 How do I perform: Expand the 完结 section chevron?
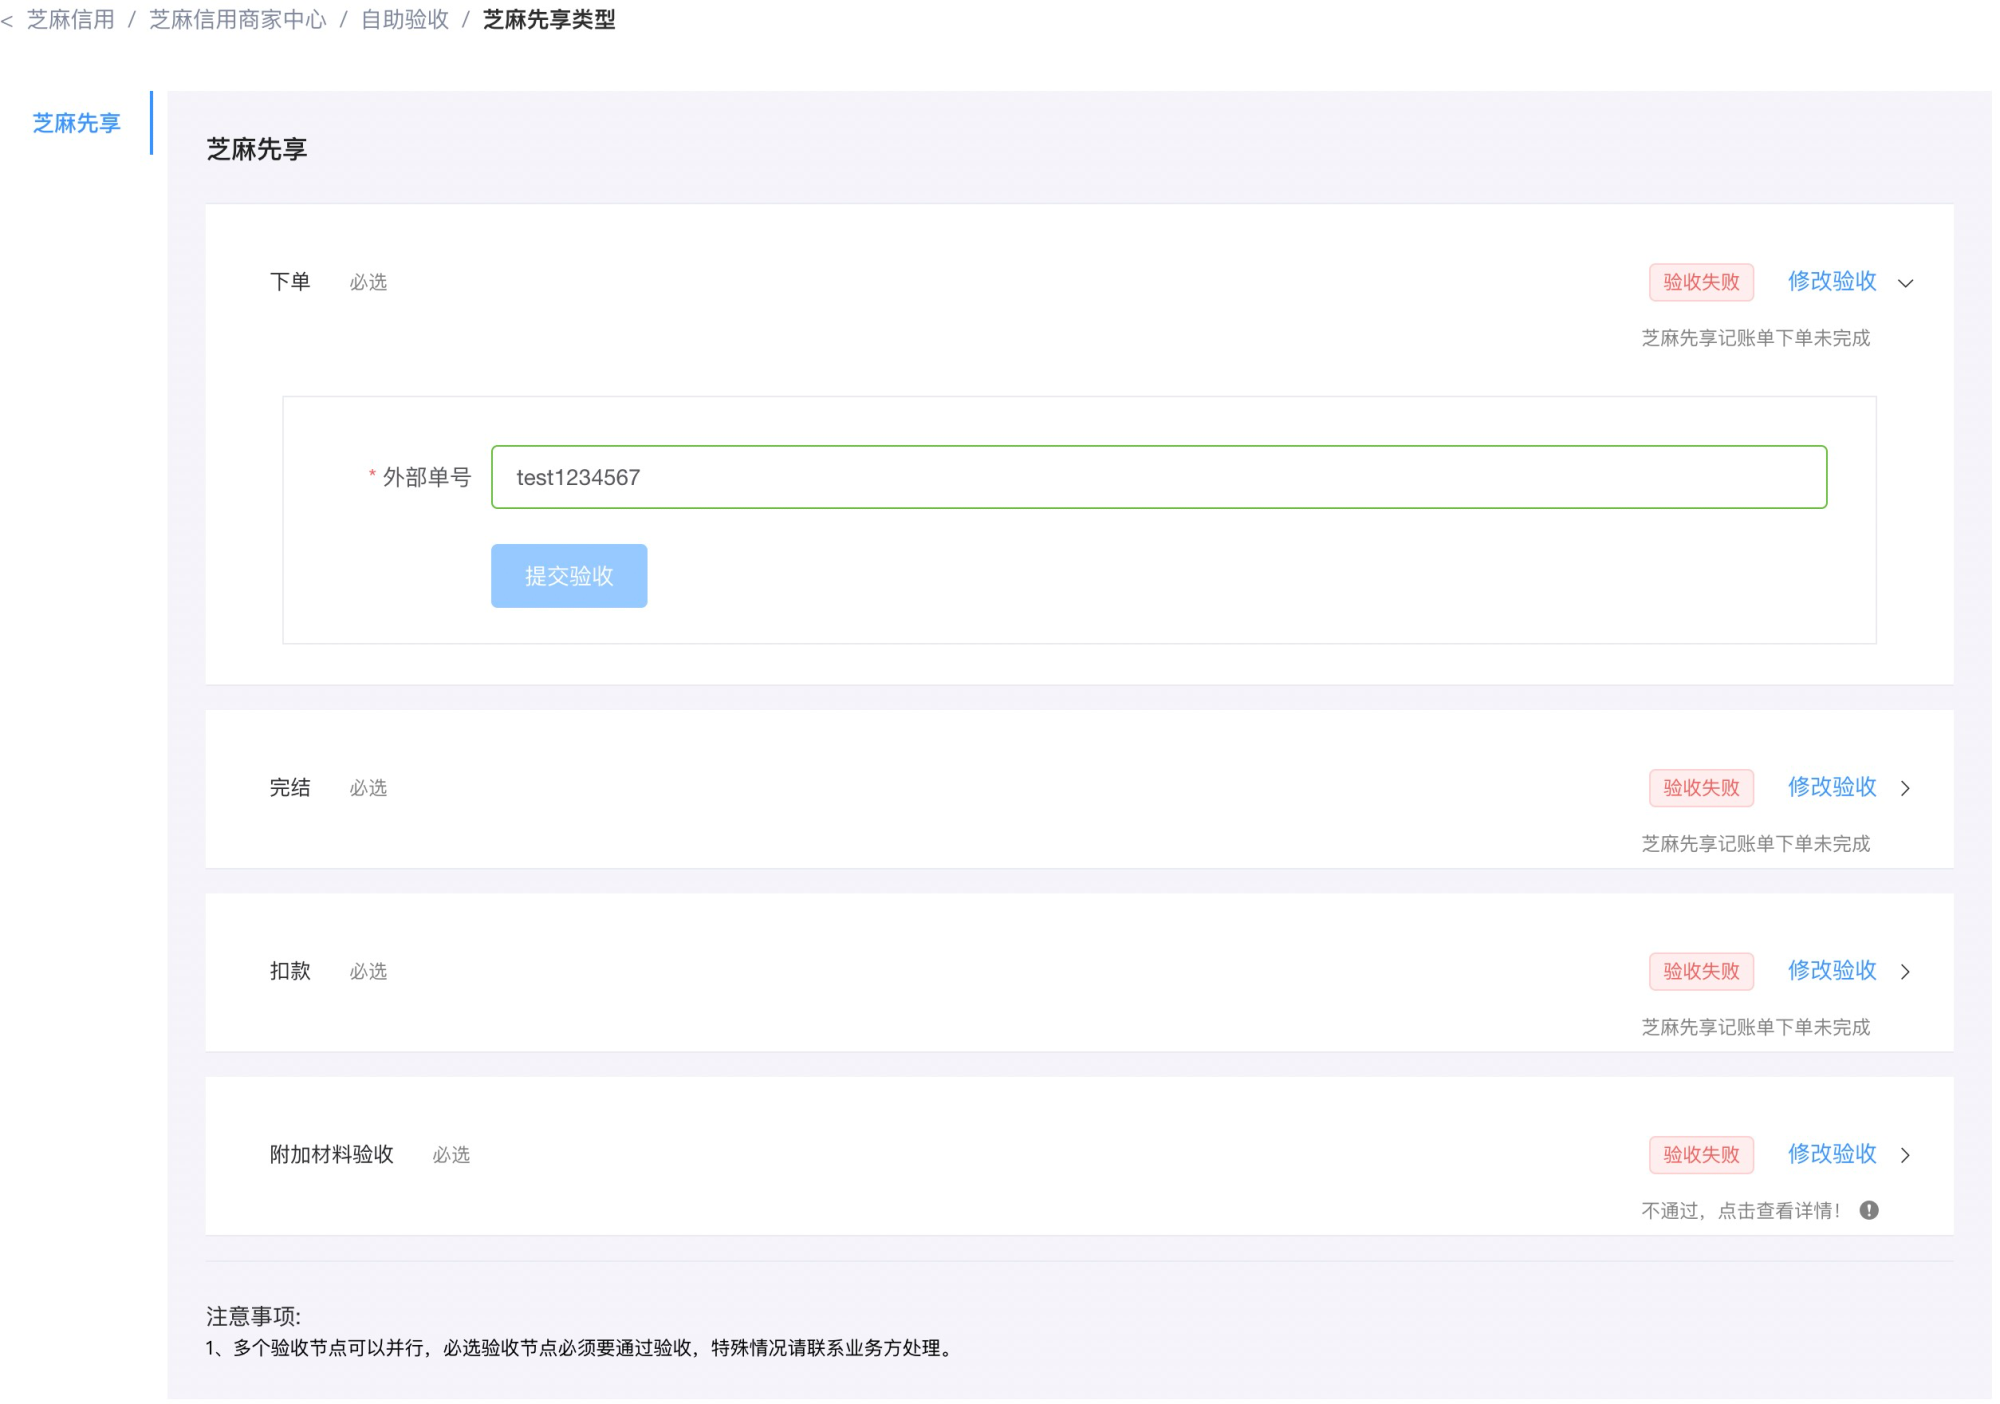click(x=1906, y=788)
